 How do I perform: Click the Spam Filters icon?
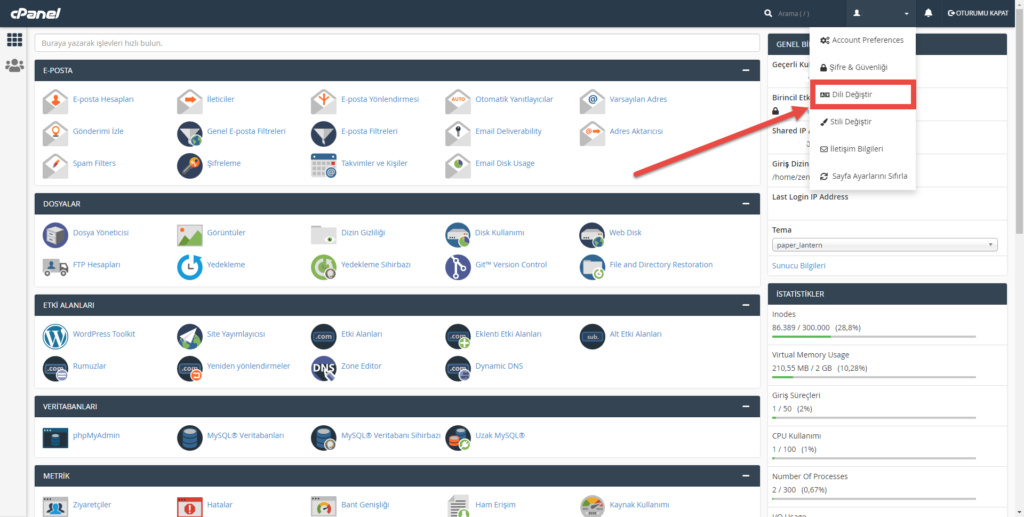tap(56, 165)
